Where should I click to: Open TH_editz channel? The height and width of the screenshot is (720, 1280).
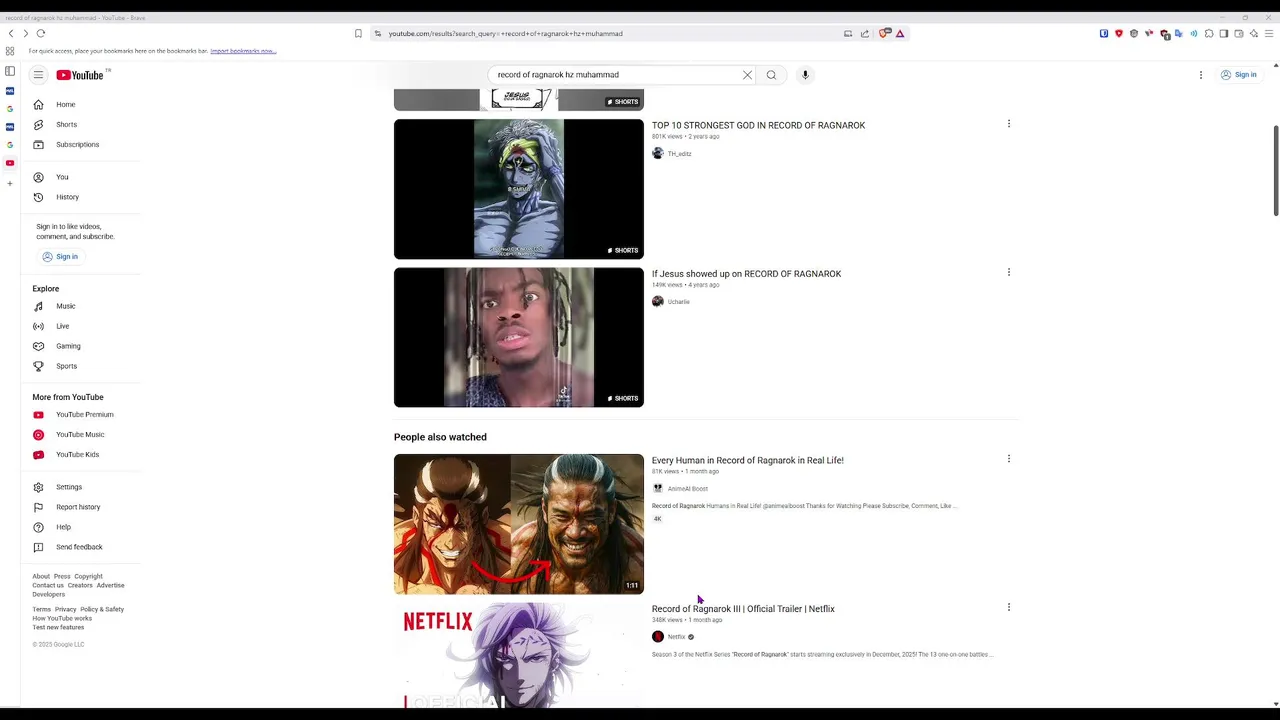pos(679,154)
